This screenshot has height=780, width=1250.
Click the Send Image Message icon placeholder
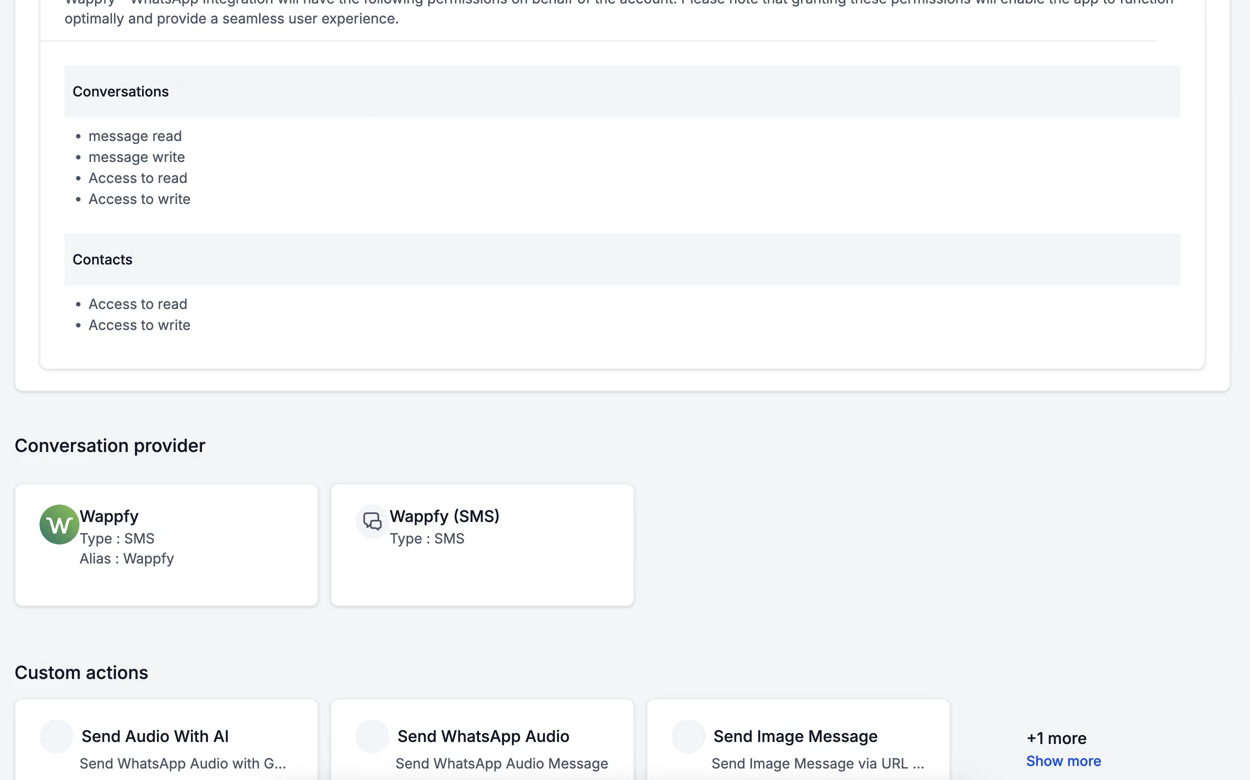[x=688, y=736]
